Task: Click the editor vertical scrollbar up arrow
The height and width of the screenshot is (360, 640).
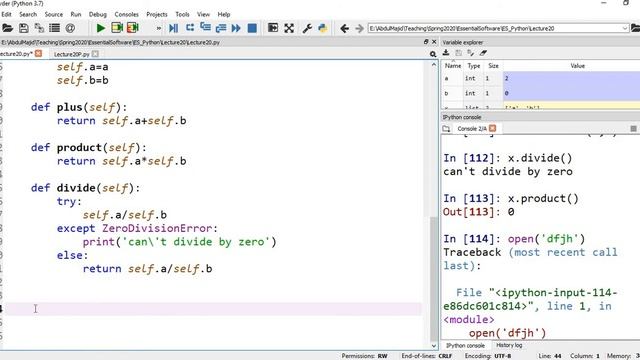Action: (x=434, y=64)
